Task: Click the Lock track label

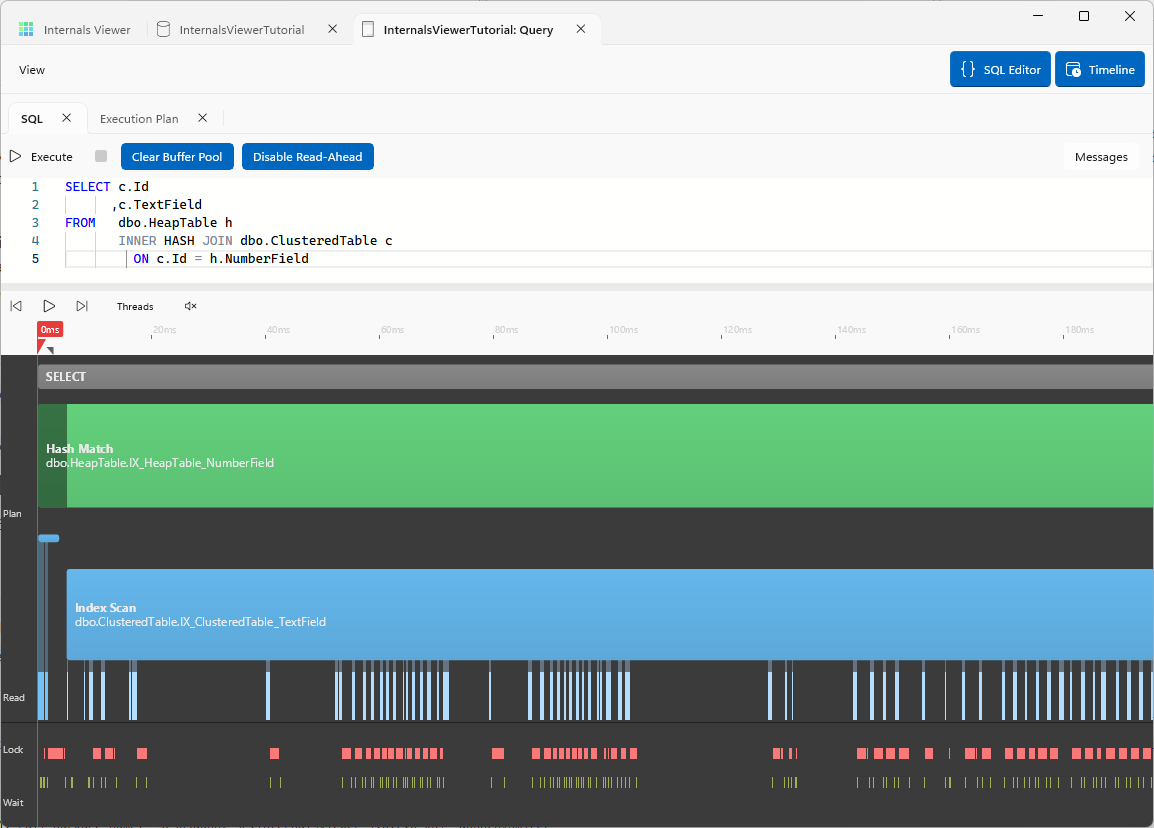Action: [13, 750]
